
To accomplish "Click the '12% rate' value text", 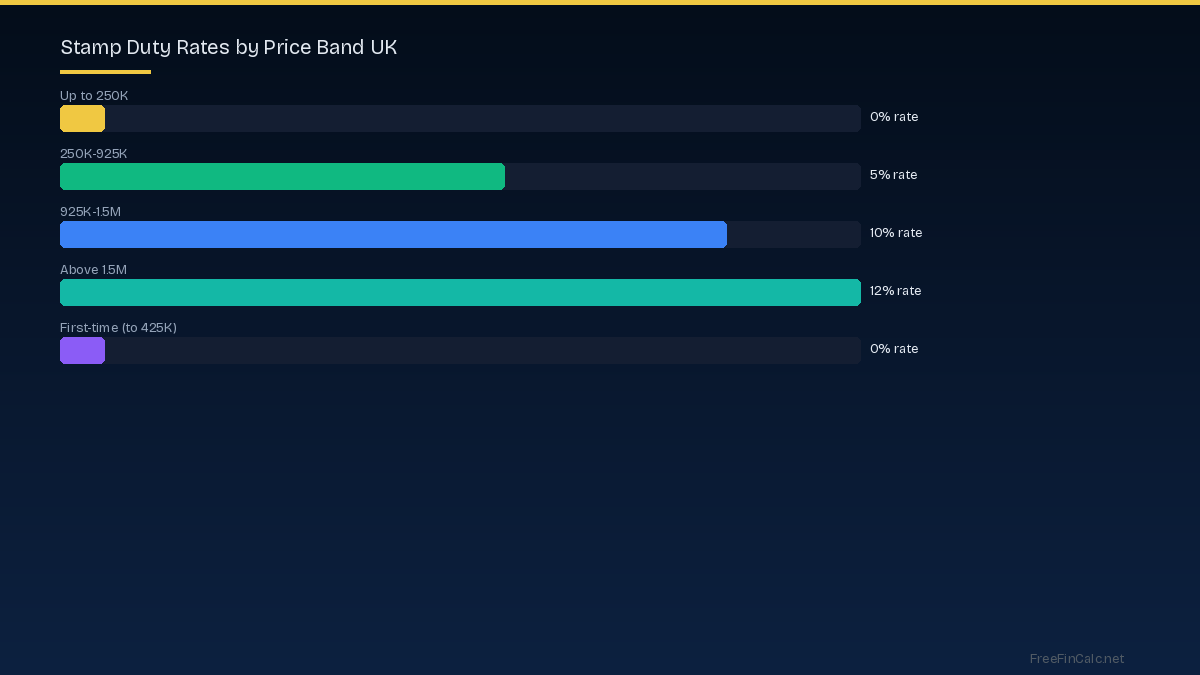I will [x=895, y=291].
